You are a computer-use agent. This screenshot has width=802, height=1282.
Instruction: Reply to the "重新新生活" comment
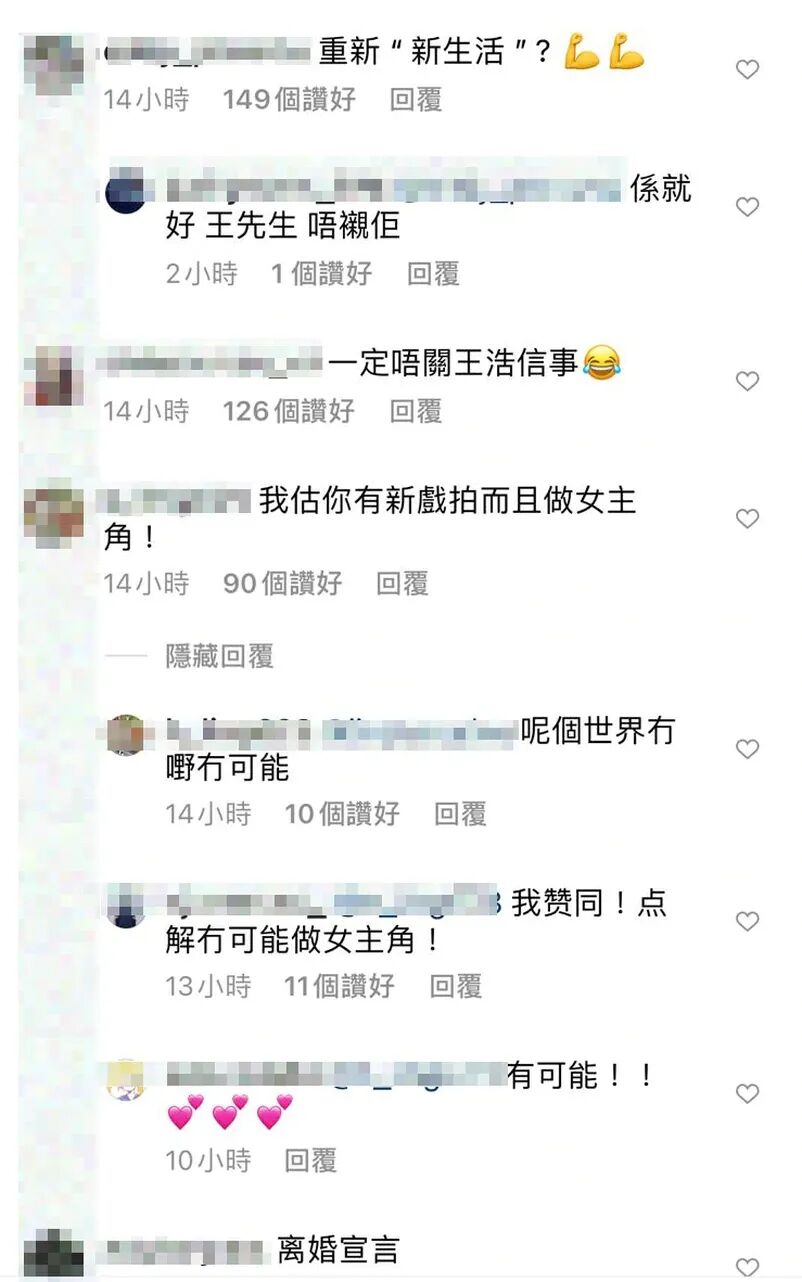click(x=415, y=99)
